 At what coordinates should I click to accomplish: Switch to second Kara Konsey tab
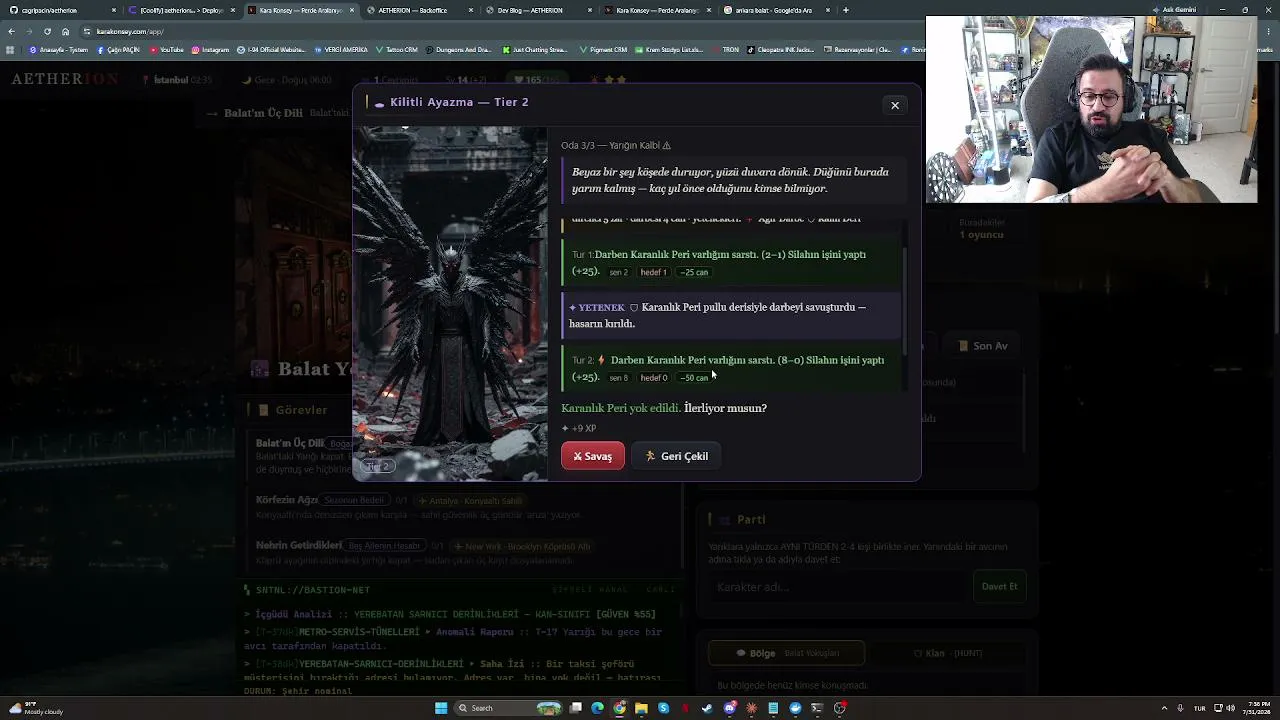tap(657, 10)
